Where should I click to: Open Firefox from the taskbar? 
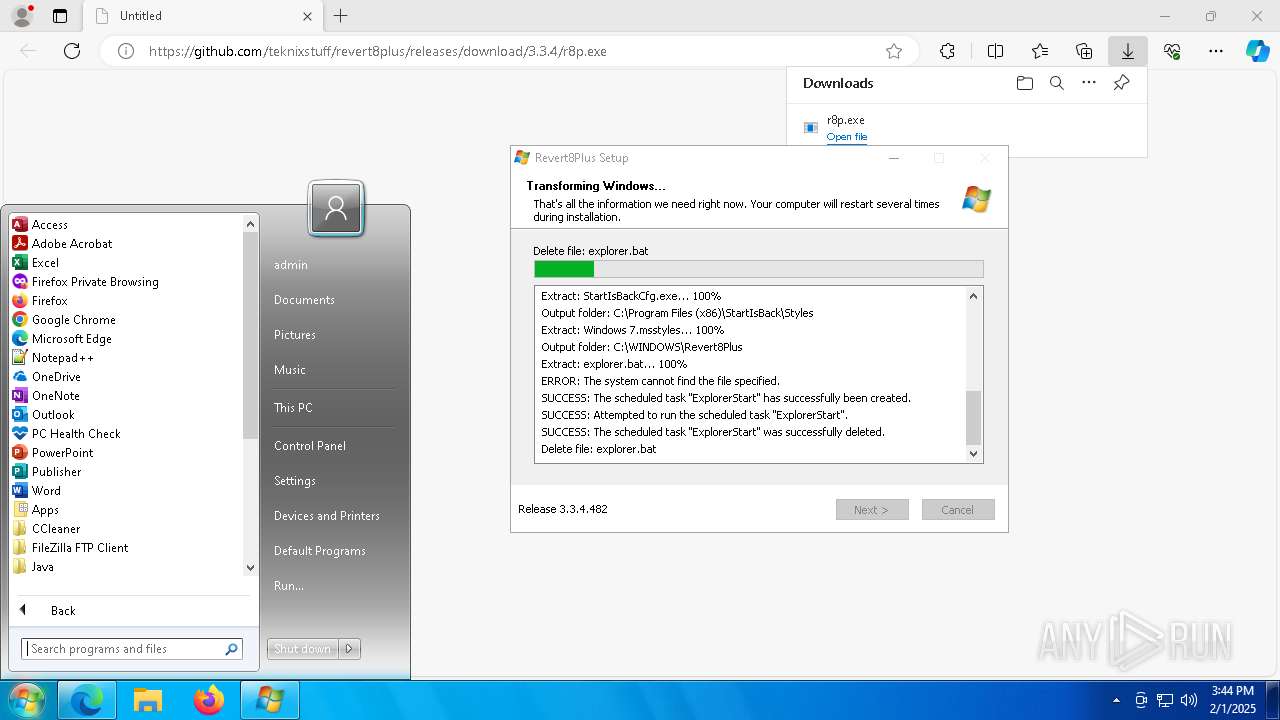[x=209, y=701]
